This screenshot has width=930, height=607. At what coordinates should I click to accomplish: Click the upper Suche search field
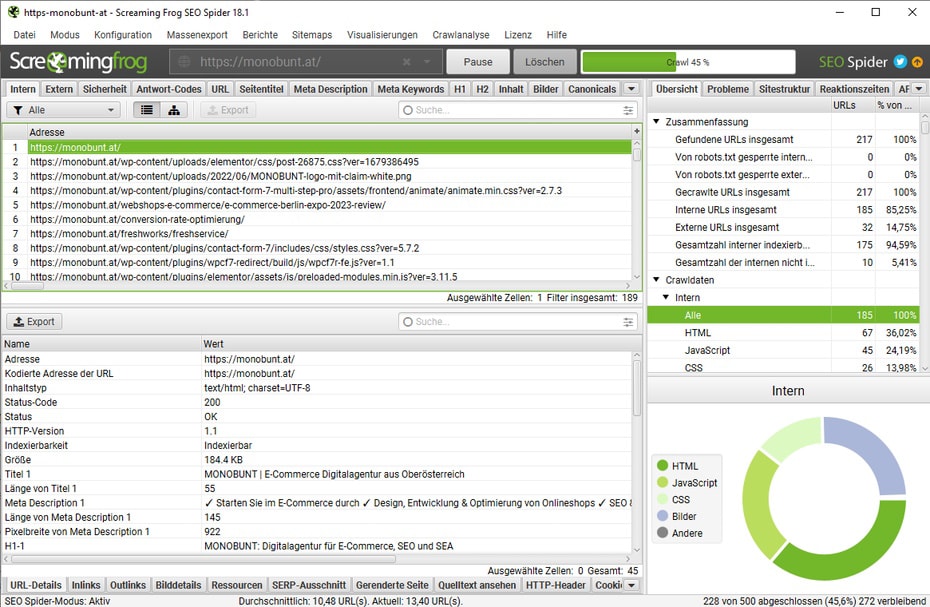click(518, 110)
